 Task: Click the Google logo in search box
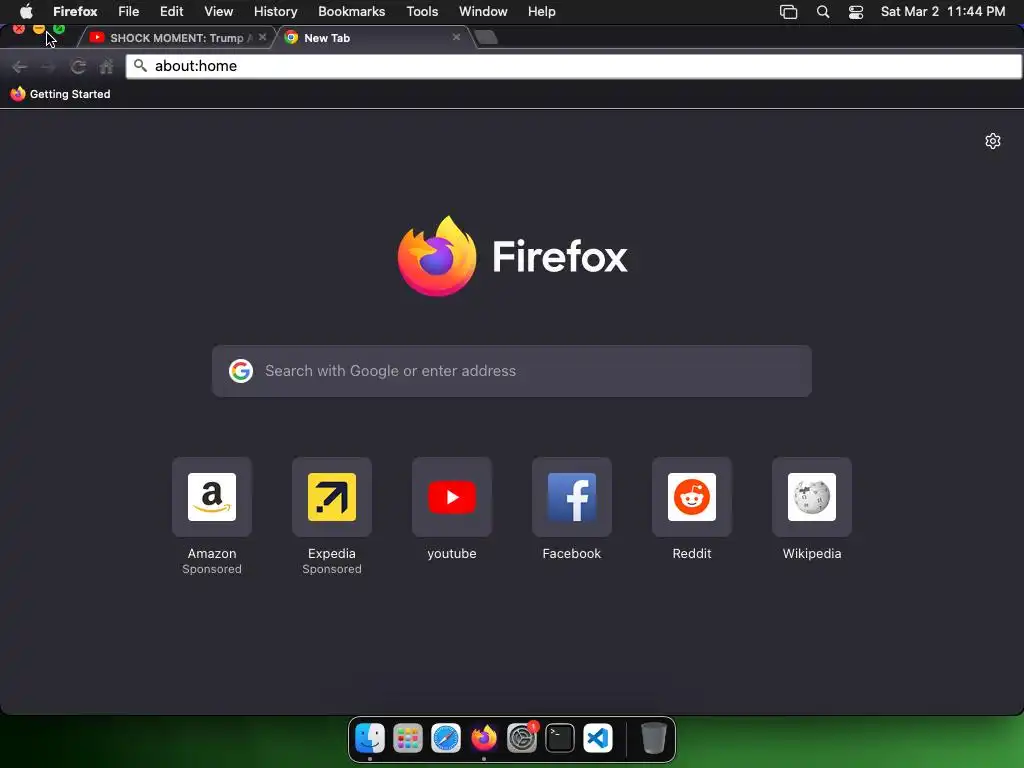[241, 371]
